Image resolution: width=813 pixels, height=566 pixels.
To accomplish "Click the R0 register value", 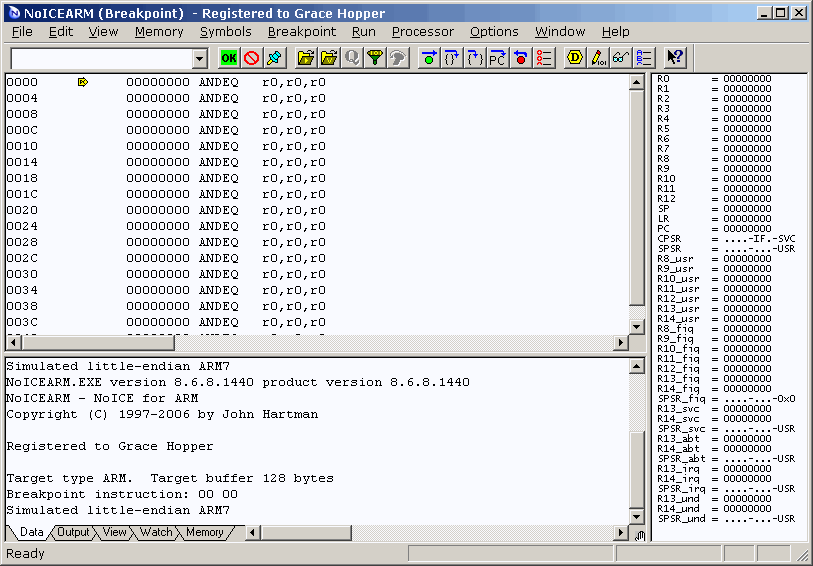I will pos(747,79).
